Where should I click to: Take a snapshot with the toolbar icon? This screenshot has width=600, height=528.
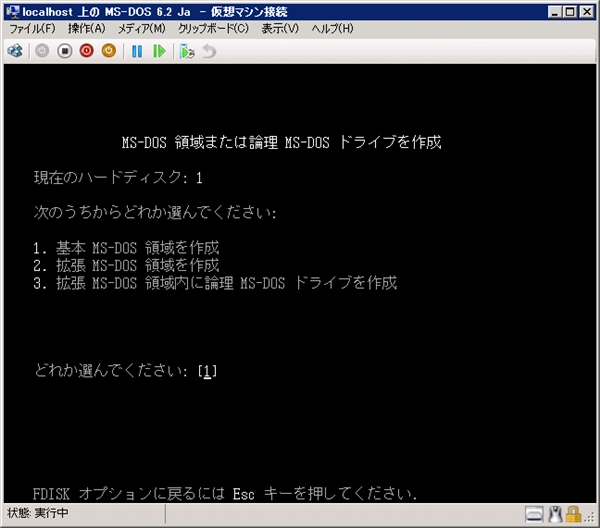[187, 51]
